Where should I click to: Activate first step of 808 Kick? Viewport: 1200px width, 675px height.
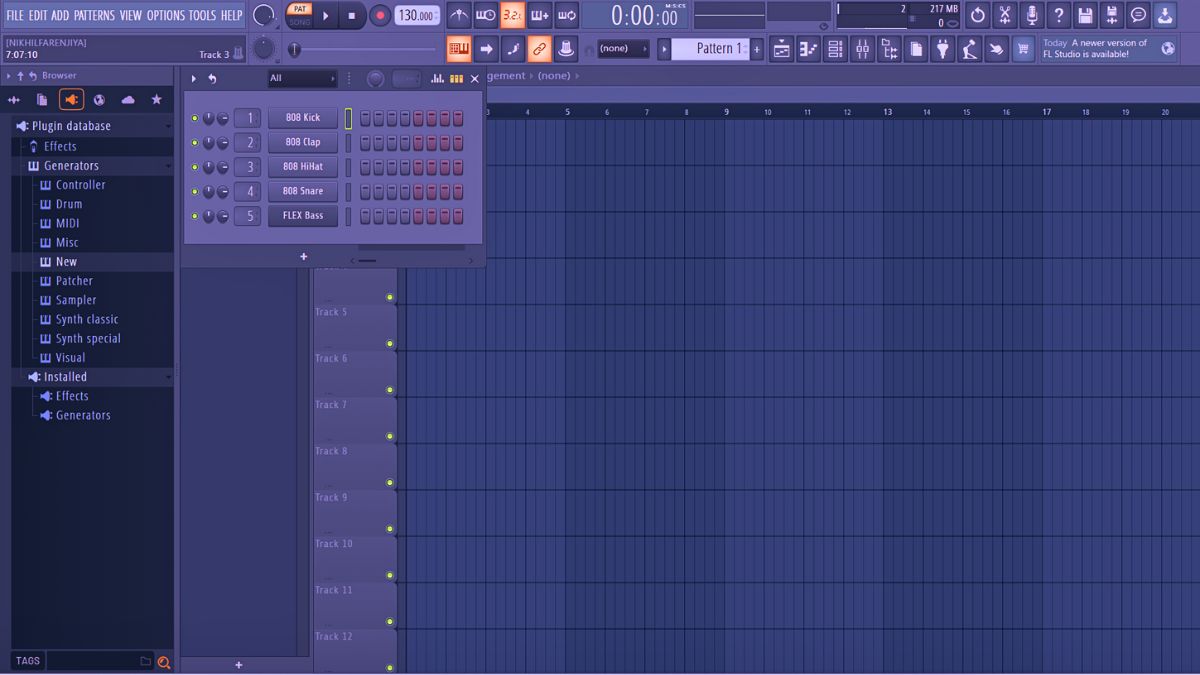[365, 118]
